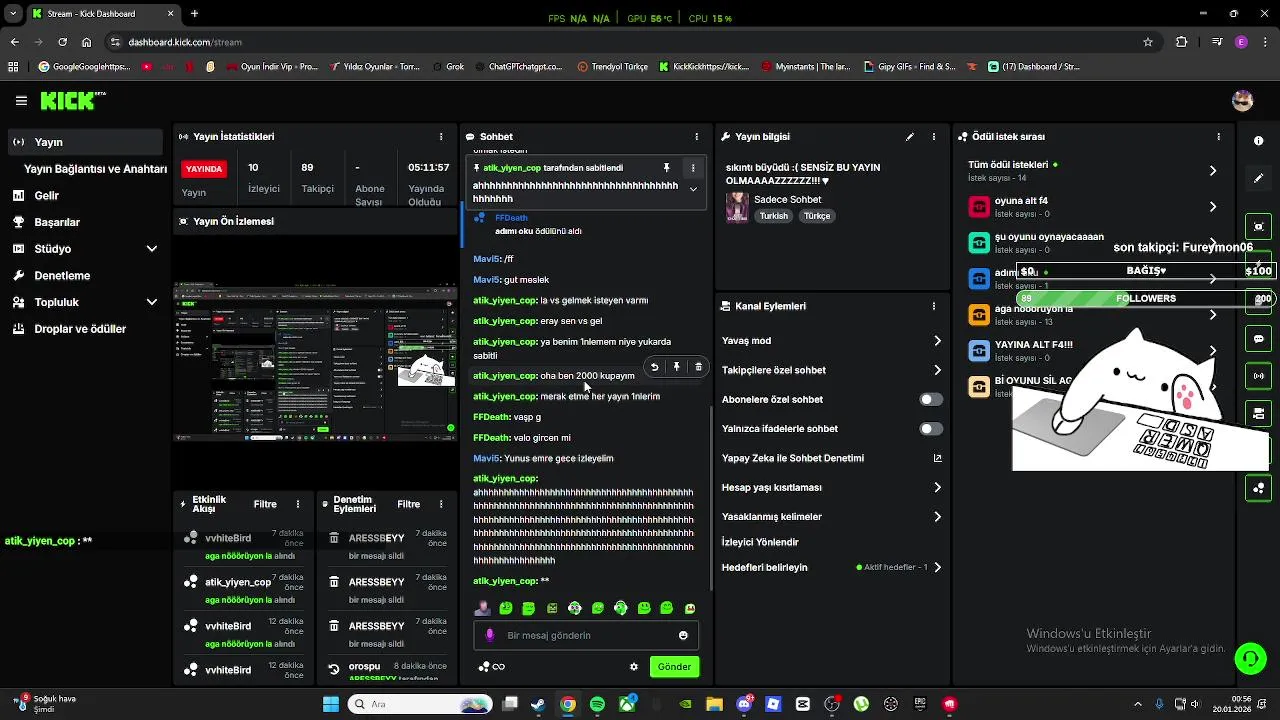1280x720 pixels.
Task: Open Yavaş mod settings arrow
Action: click(x=937, y=341)
